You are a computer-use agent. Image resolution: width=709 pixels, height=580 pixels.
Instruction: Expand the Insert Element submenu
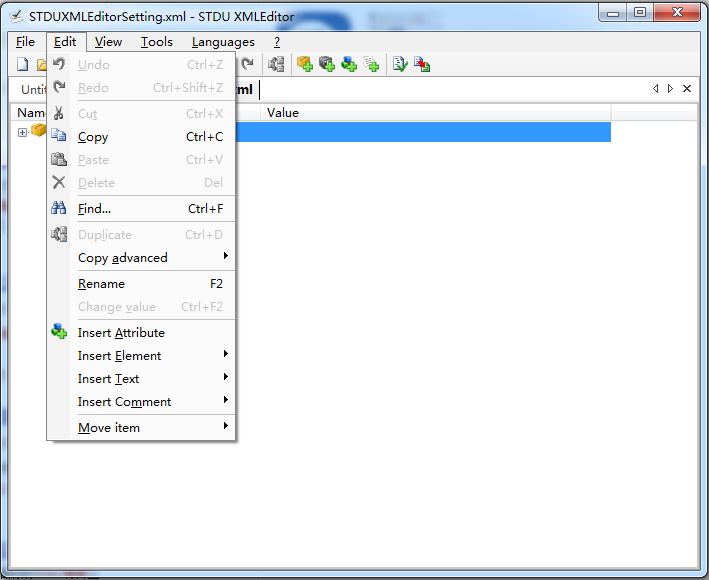141,356
